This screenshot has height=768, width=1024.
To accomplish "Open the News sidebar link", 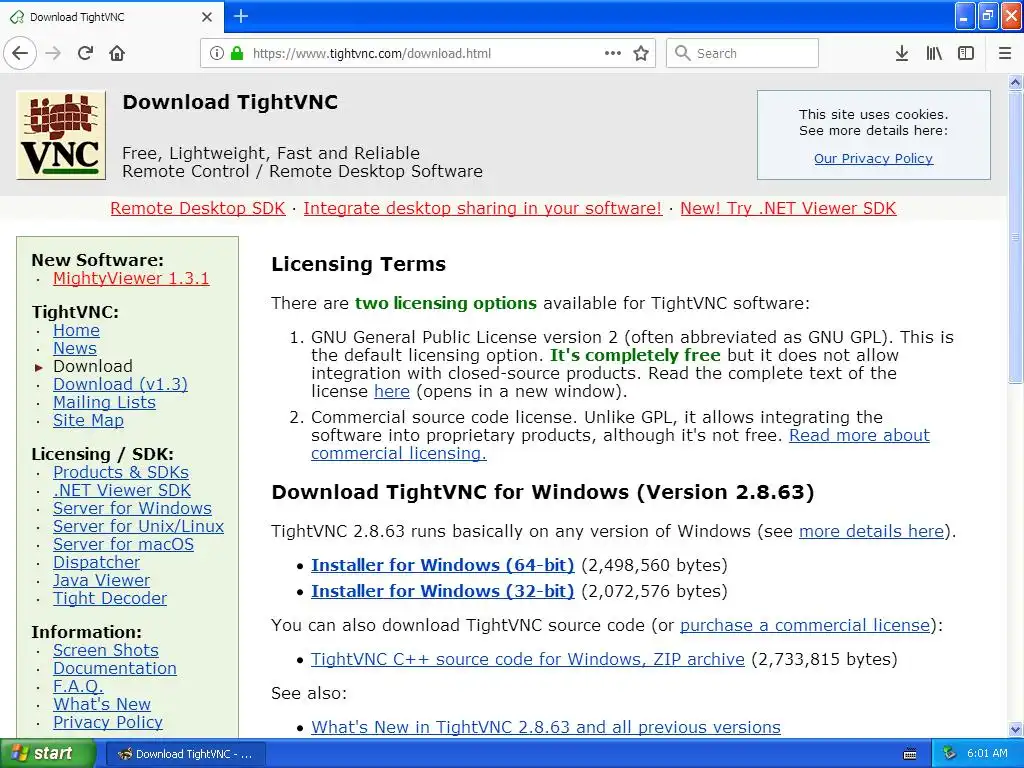I will tap(74, 348).
